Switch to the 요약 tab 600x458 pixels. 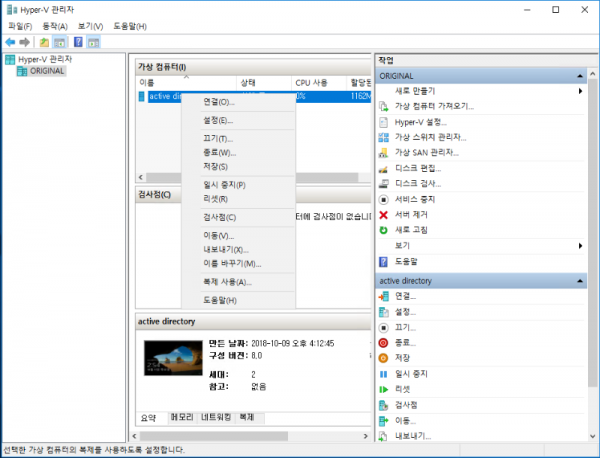[148, 418]
